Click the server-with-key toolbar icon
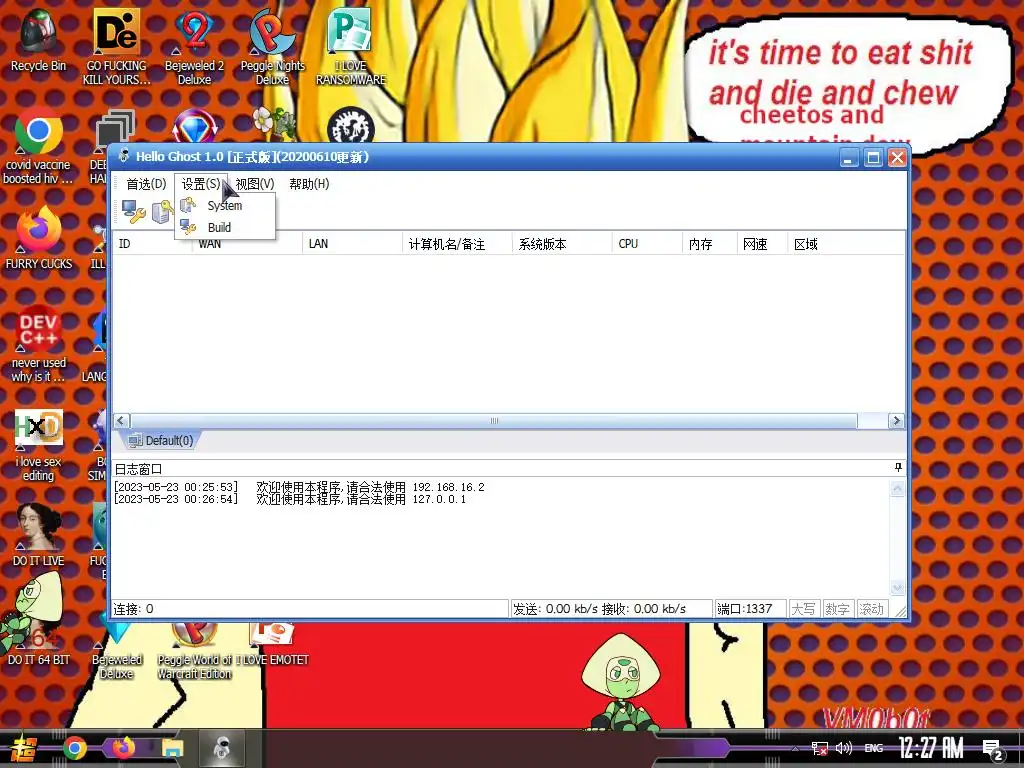 point(162,212)
